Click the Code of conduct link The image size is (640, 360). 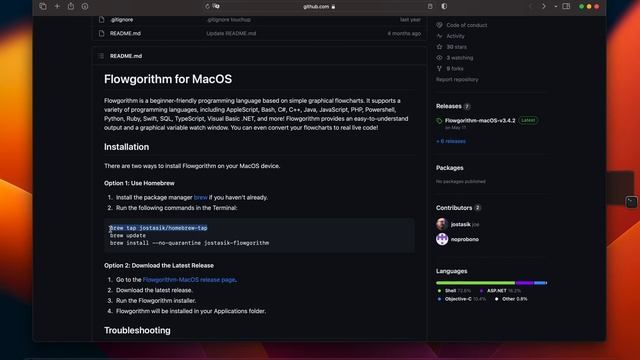point(467,25)
